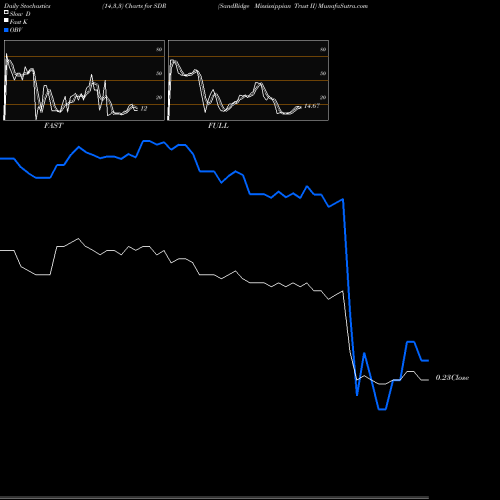Click the blue OBV legend swatch
500x500 pixels.
click(x=6, y=30)
